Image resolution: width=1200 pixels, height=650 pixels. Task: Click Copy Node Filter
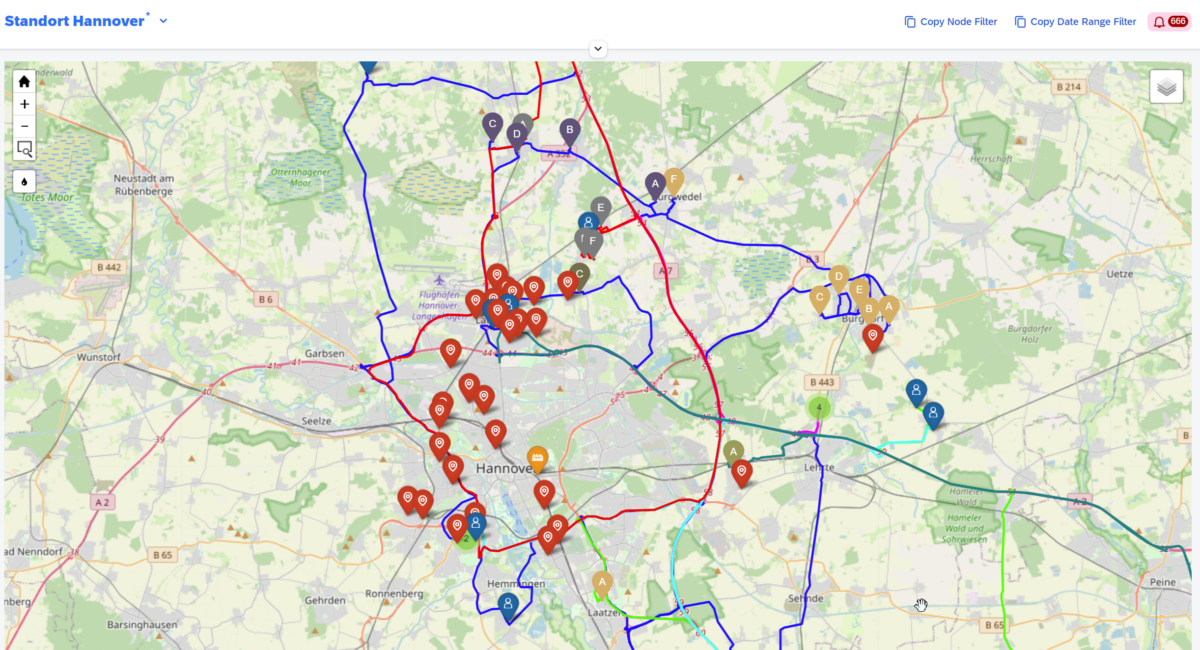pyautogui.click(x=950, y=22)
